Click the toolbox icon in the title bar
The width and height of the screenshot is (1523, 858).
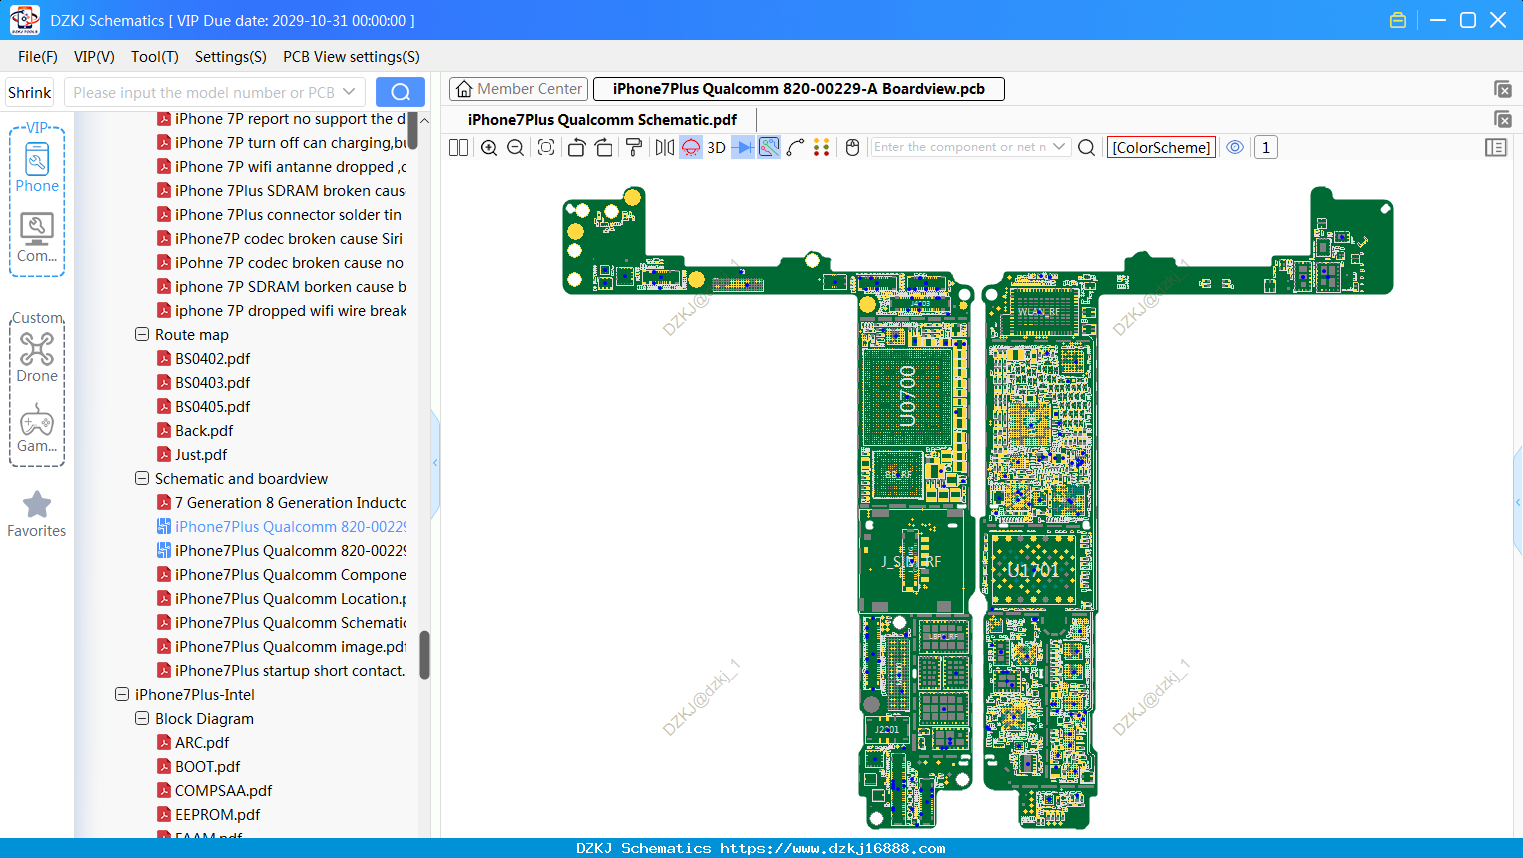coord(1398,20)
